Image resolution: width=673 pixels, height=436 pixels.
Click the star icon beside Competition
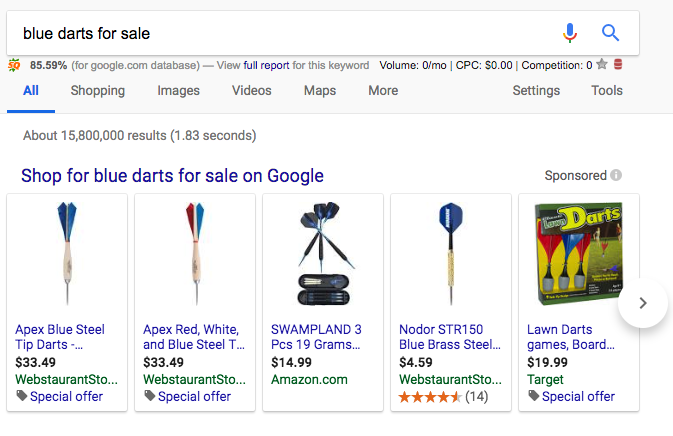point(601,65)
